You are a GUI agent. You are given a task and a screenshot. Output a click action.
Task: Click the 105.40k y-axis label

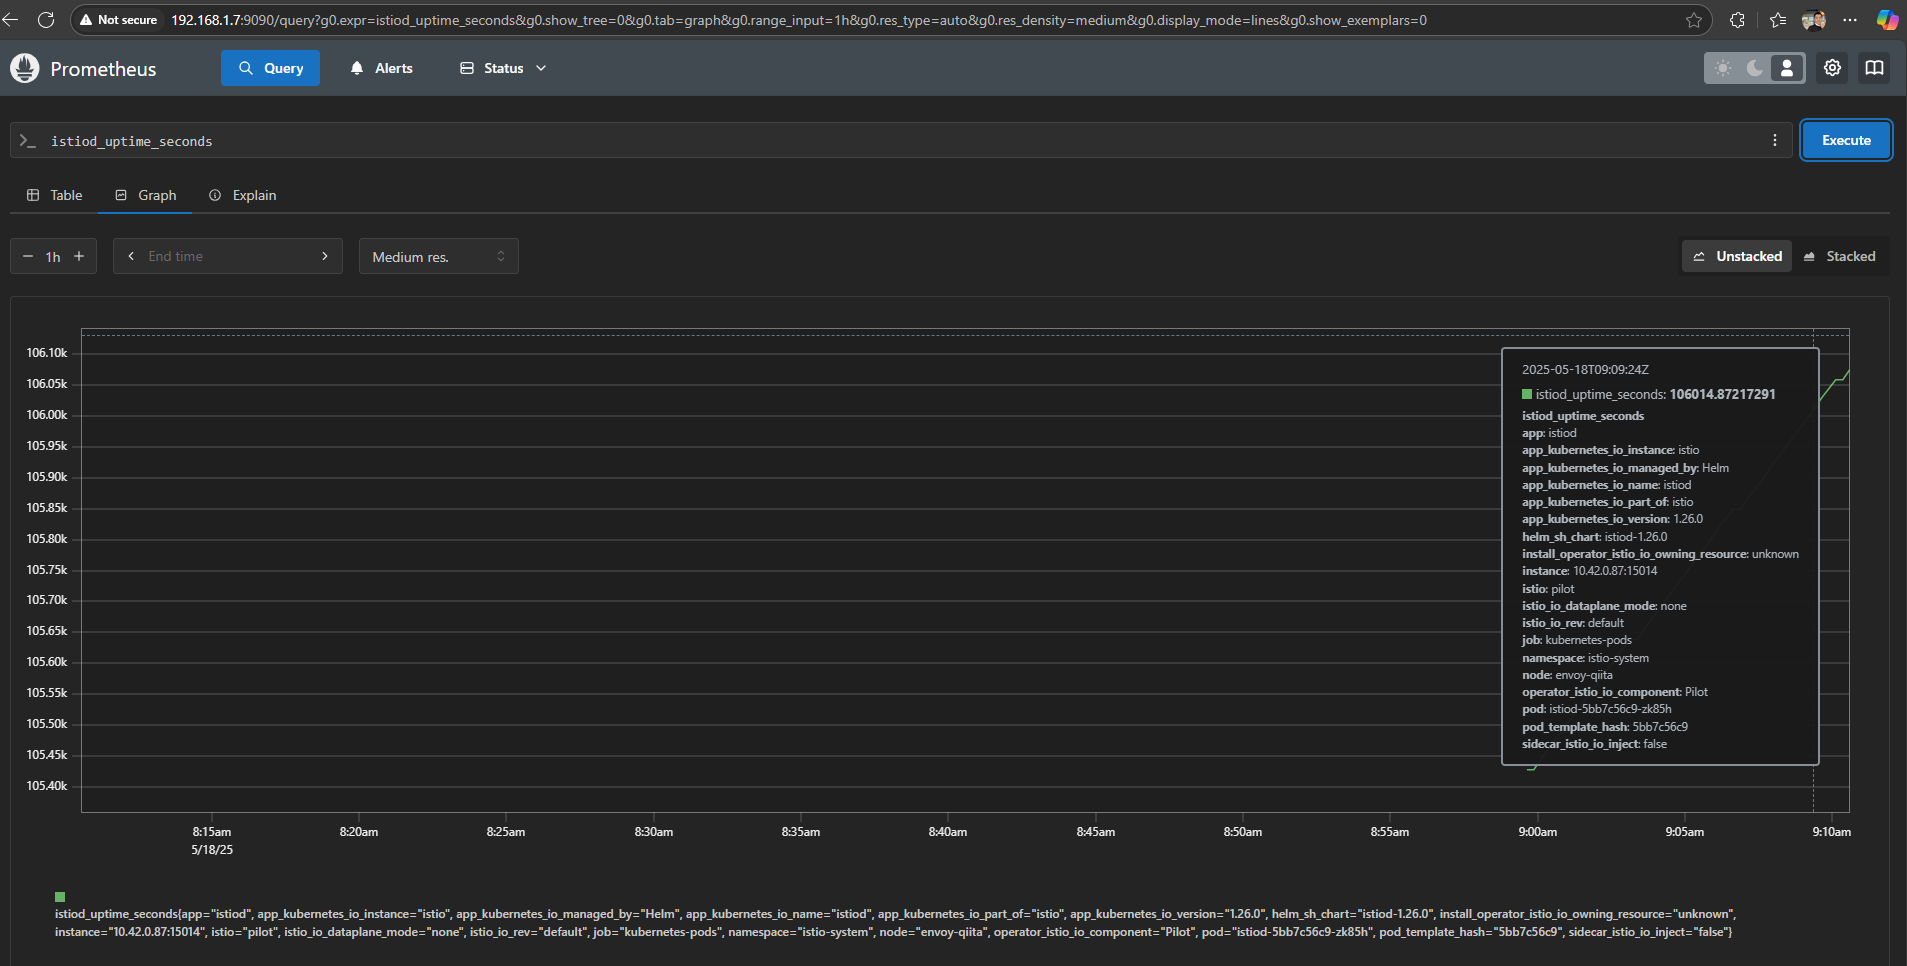[x=47, y=786]
